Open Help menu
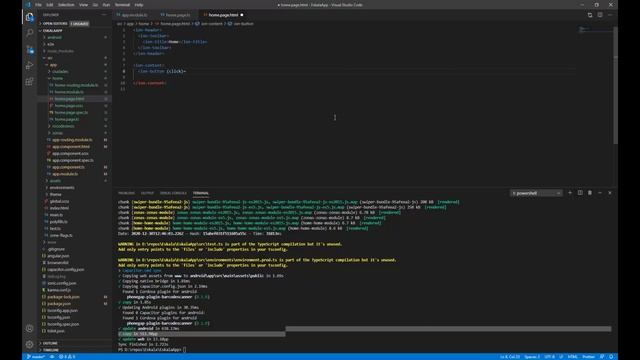Screen dimensions: 640x360 [x=139, y=5]
